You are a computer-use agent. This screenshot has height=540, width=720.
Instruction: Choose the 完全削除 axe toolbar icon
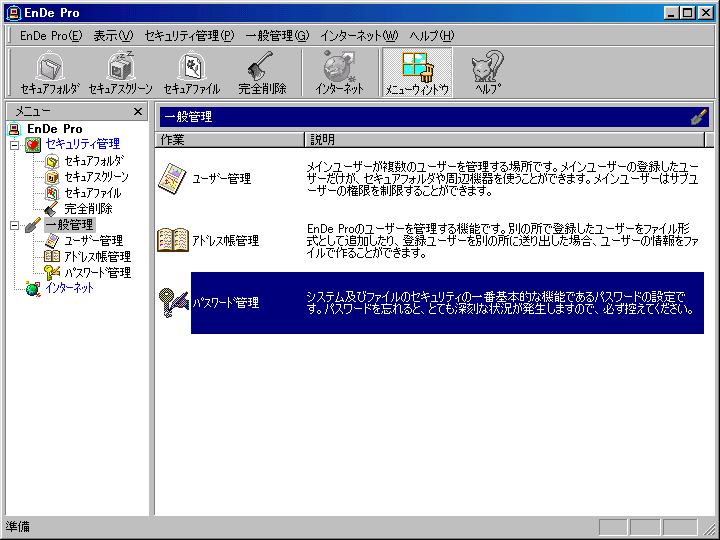click(262, 73)
